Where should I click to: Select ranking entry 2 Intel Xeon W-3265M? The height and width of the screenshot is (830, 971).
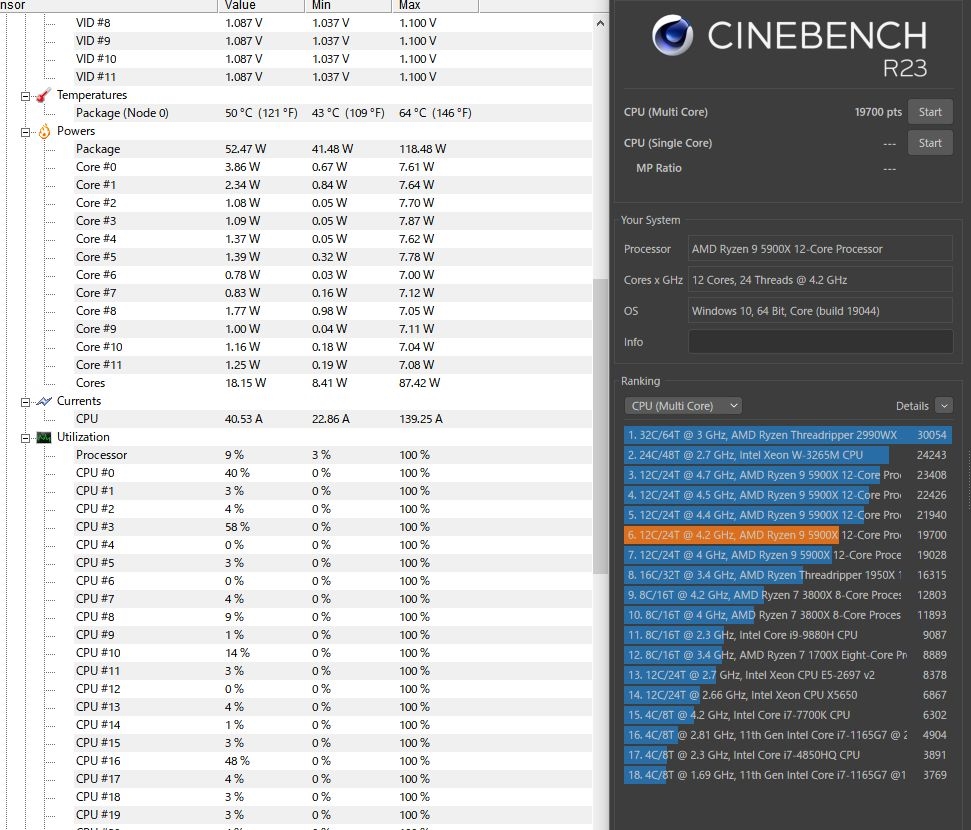[788, 455]
